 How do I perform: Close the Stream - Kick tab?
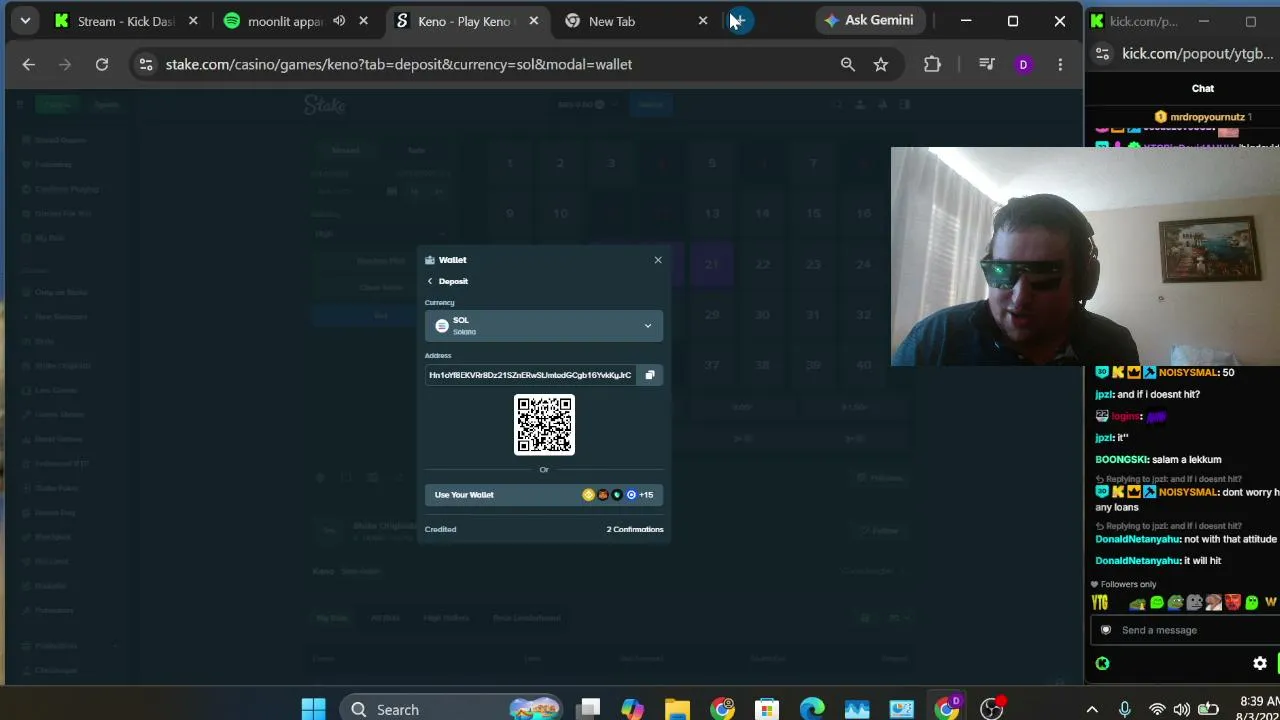(193, 21)
